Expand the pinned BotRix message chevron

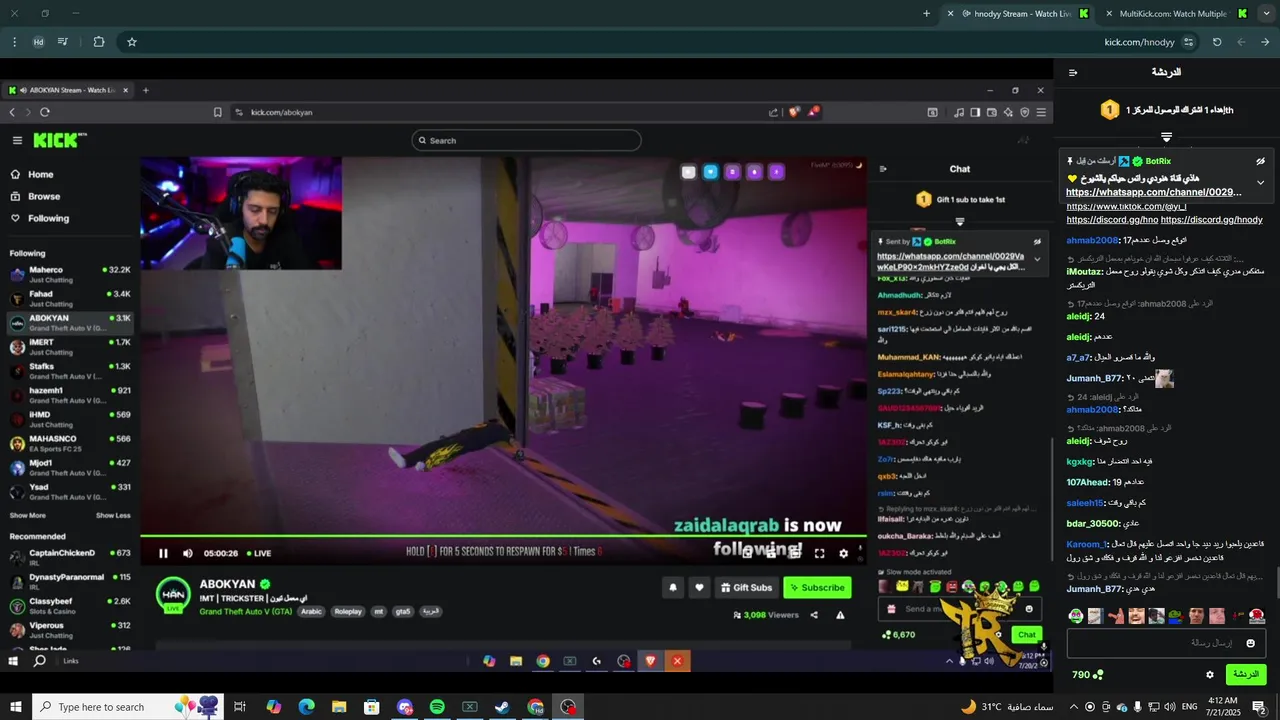tap(1260, 183)
